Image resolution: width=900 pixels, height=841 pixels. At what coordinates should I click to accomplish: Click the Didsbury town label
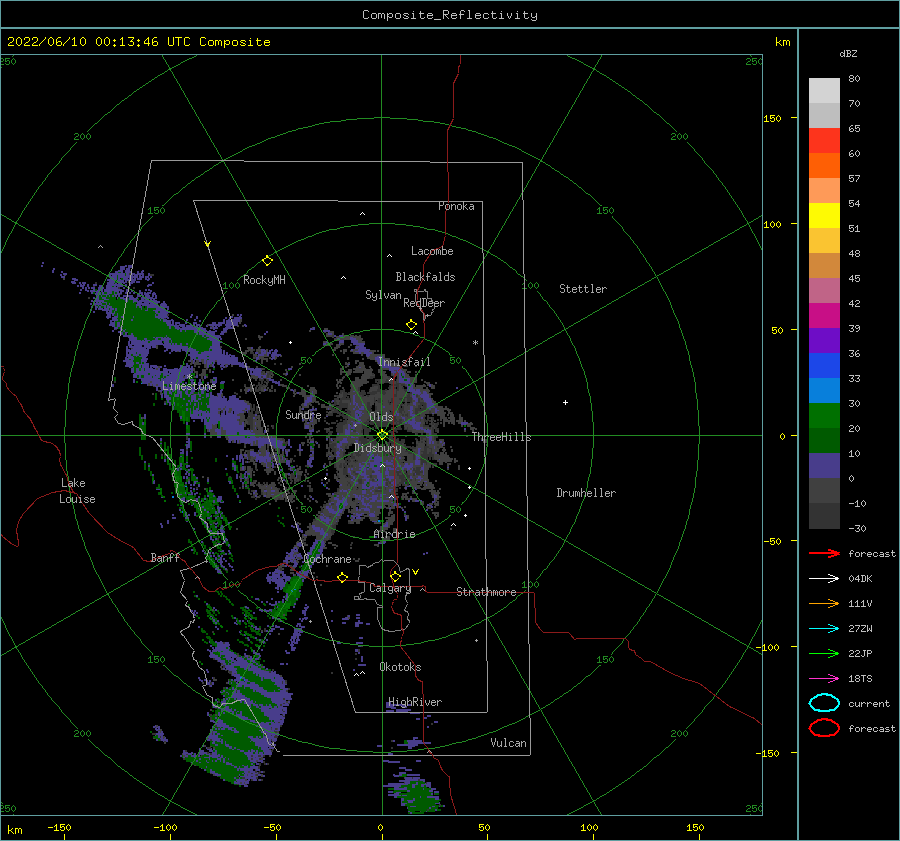[x=377, y=448]
